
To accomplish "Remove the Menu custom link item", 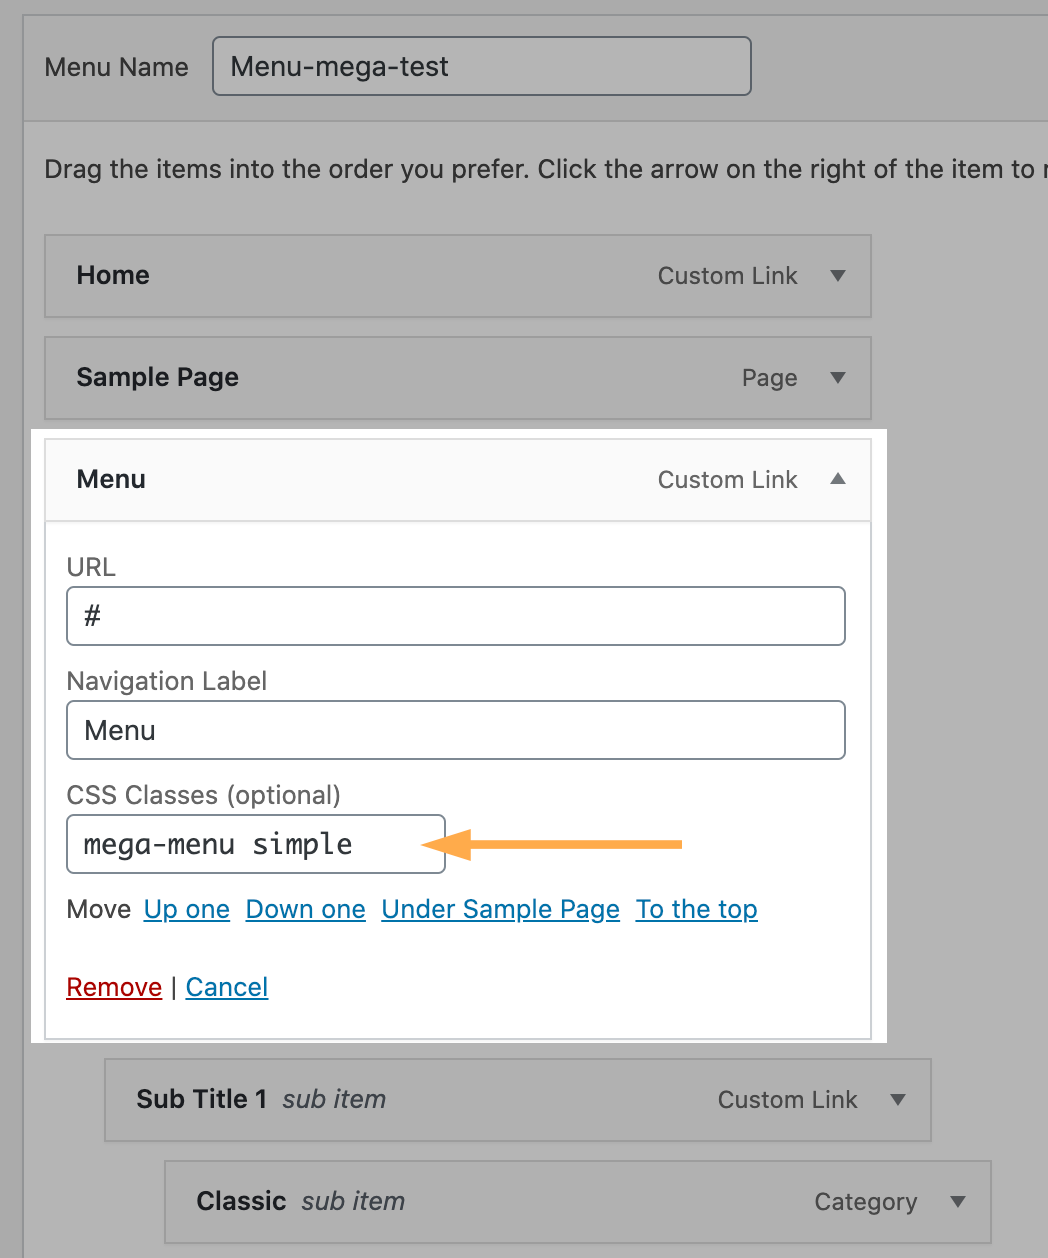I will coord(114,987).
